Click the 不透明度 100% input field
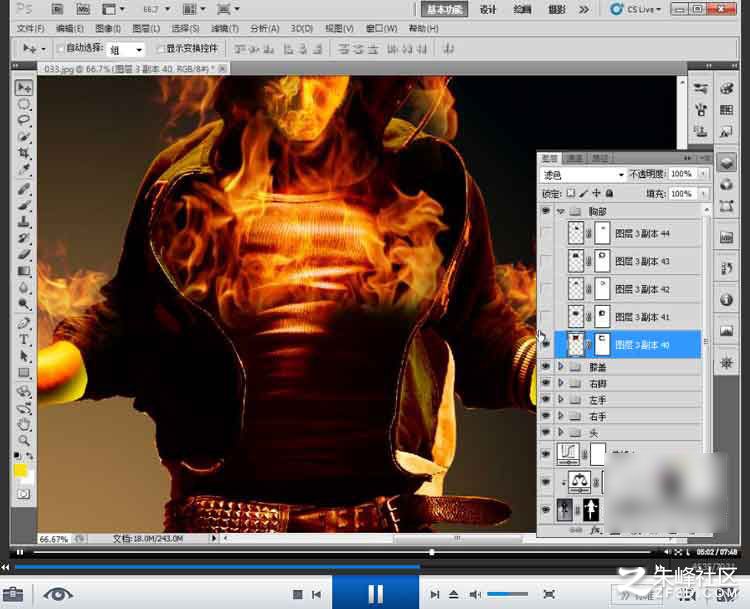Screen dimensions: 750x609 click(683, 174)
